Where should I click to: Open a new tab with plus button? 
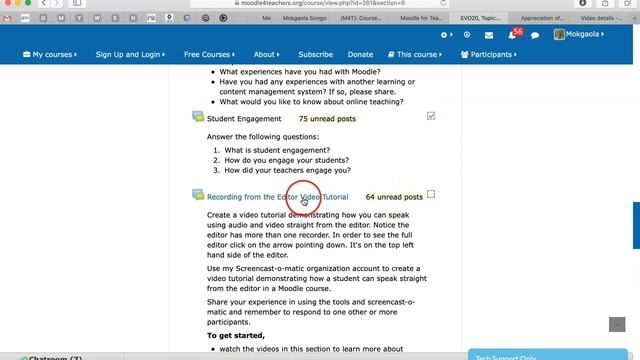(x=635, y=18)
